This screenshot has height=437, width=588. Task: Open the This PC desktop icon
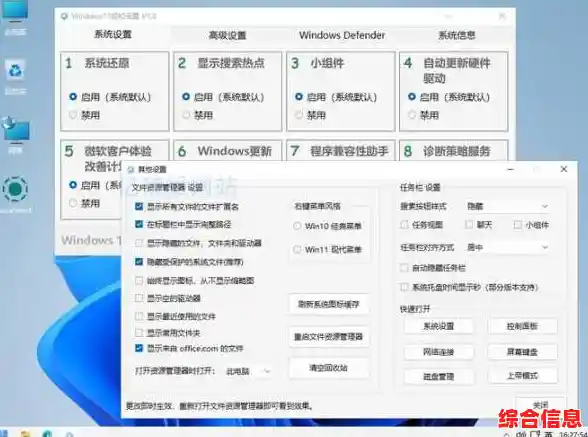click(15, 11)
